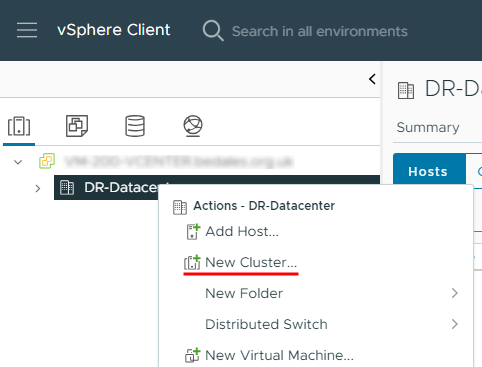The height and width of the screenshot is (367, 482).
Task: Switch to Hosts and Clusters inventory view
Action: pyautogui.click(x=19, y=126)
